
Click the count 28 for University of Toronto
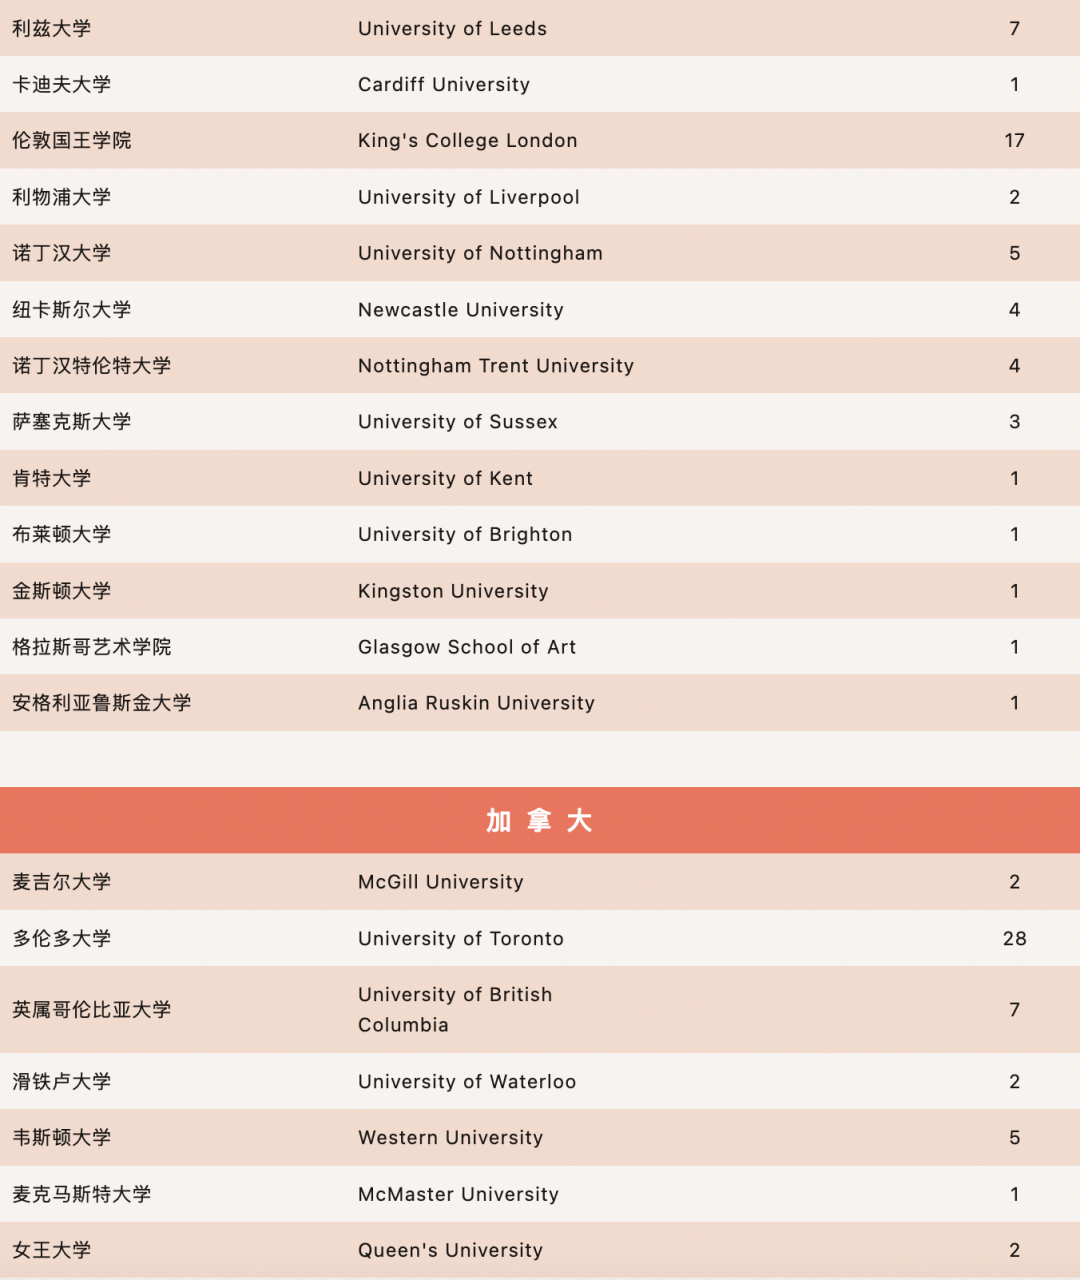(1014, 938)
